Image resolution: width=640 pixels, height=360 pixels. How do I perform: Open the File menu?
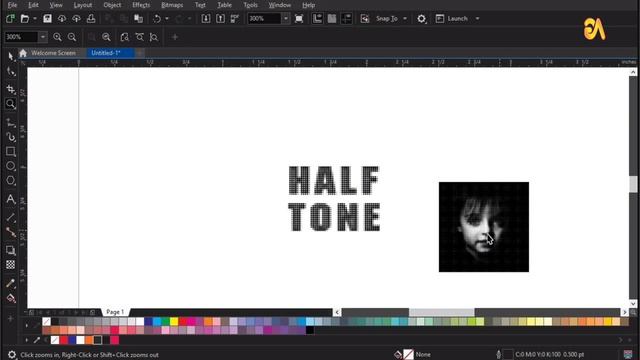pos(12,5)
